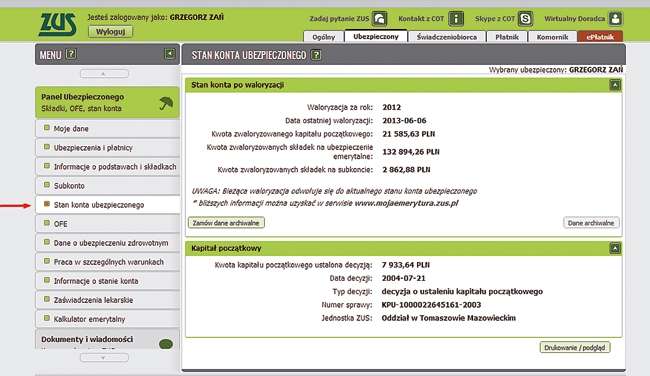Image resolution: width=650 pixels, height=376 pixels.
Task: Click the menu scroll-up button
Action: pyautogui.click(x=104, y=74)
